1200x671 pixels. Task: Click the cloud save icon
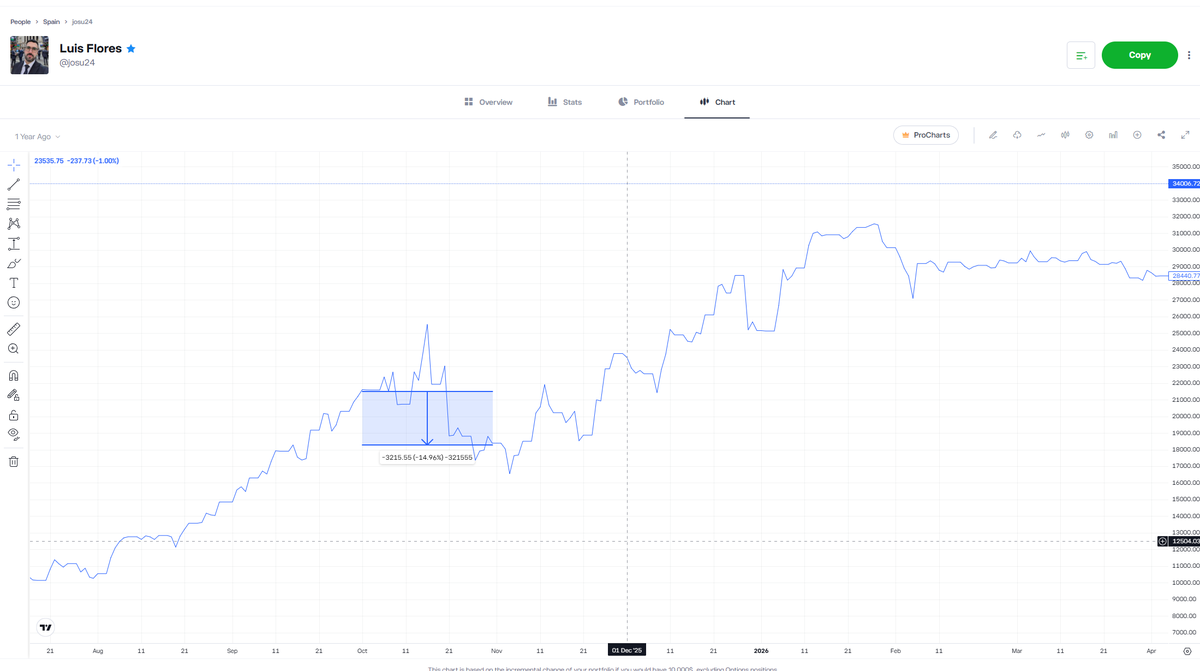point(1017,135)
